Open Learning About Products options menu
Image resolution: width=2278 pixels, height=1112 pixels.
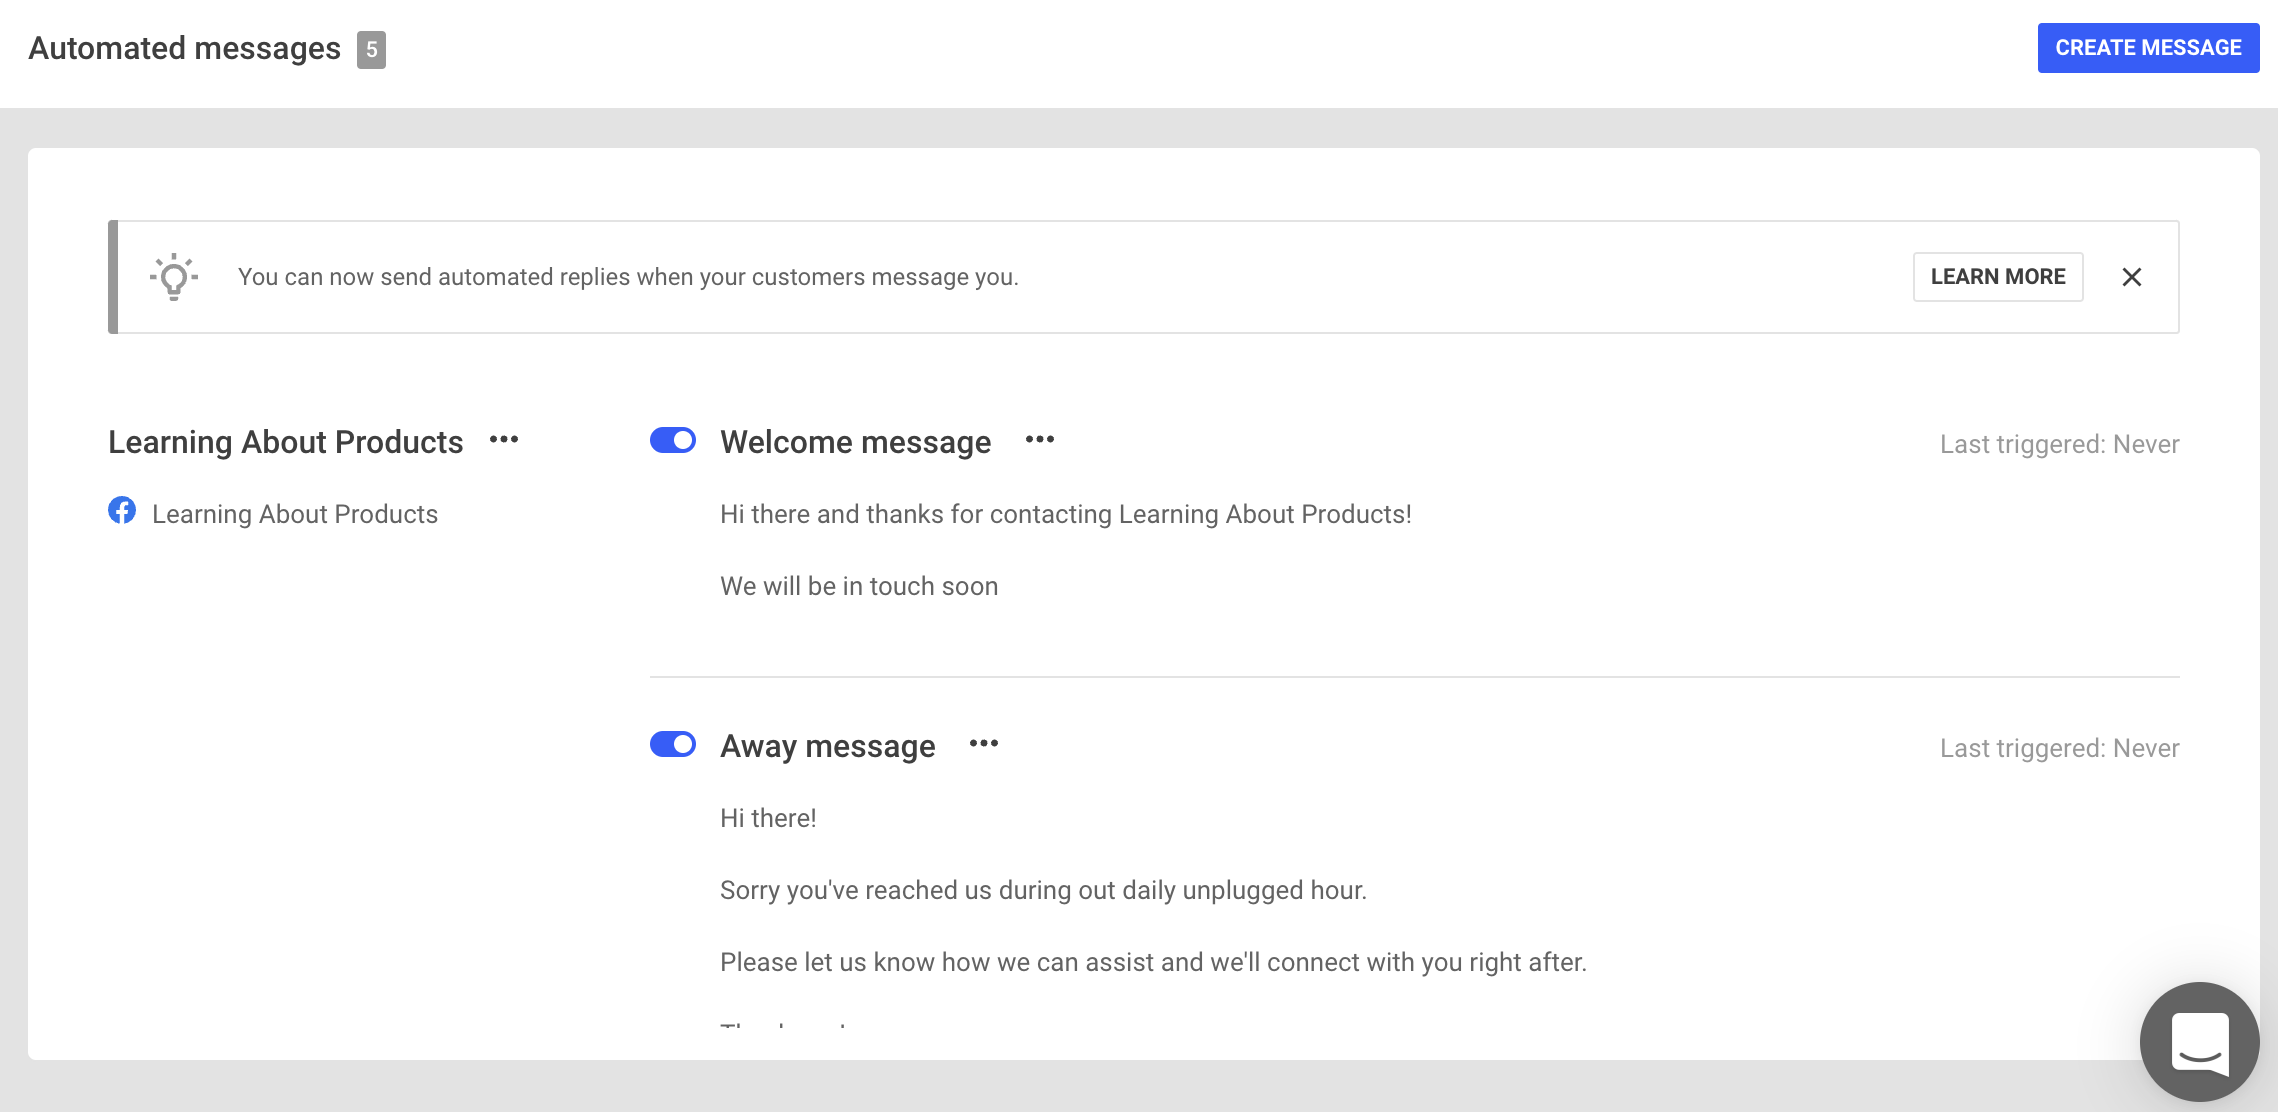pyautogui.click(x=504, y=440)
